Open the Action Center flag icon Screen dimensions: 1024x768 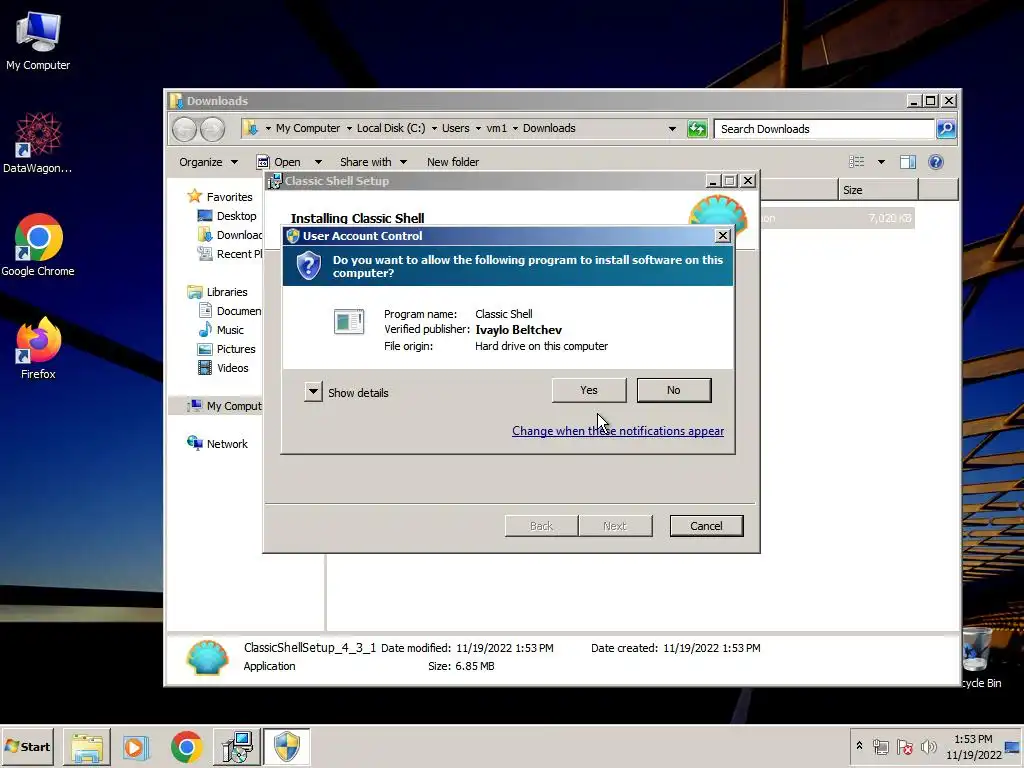(904, 747)
